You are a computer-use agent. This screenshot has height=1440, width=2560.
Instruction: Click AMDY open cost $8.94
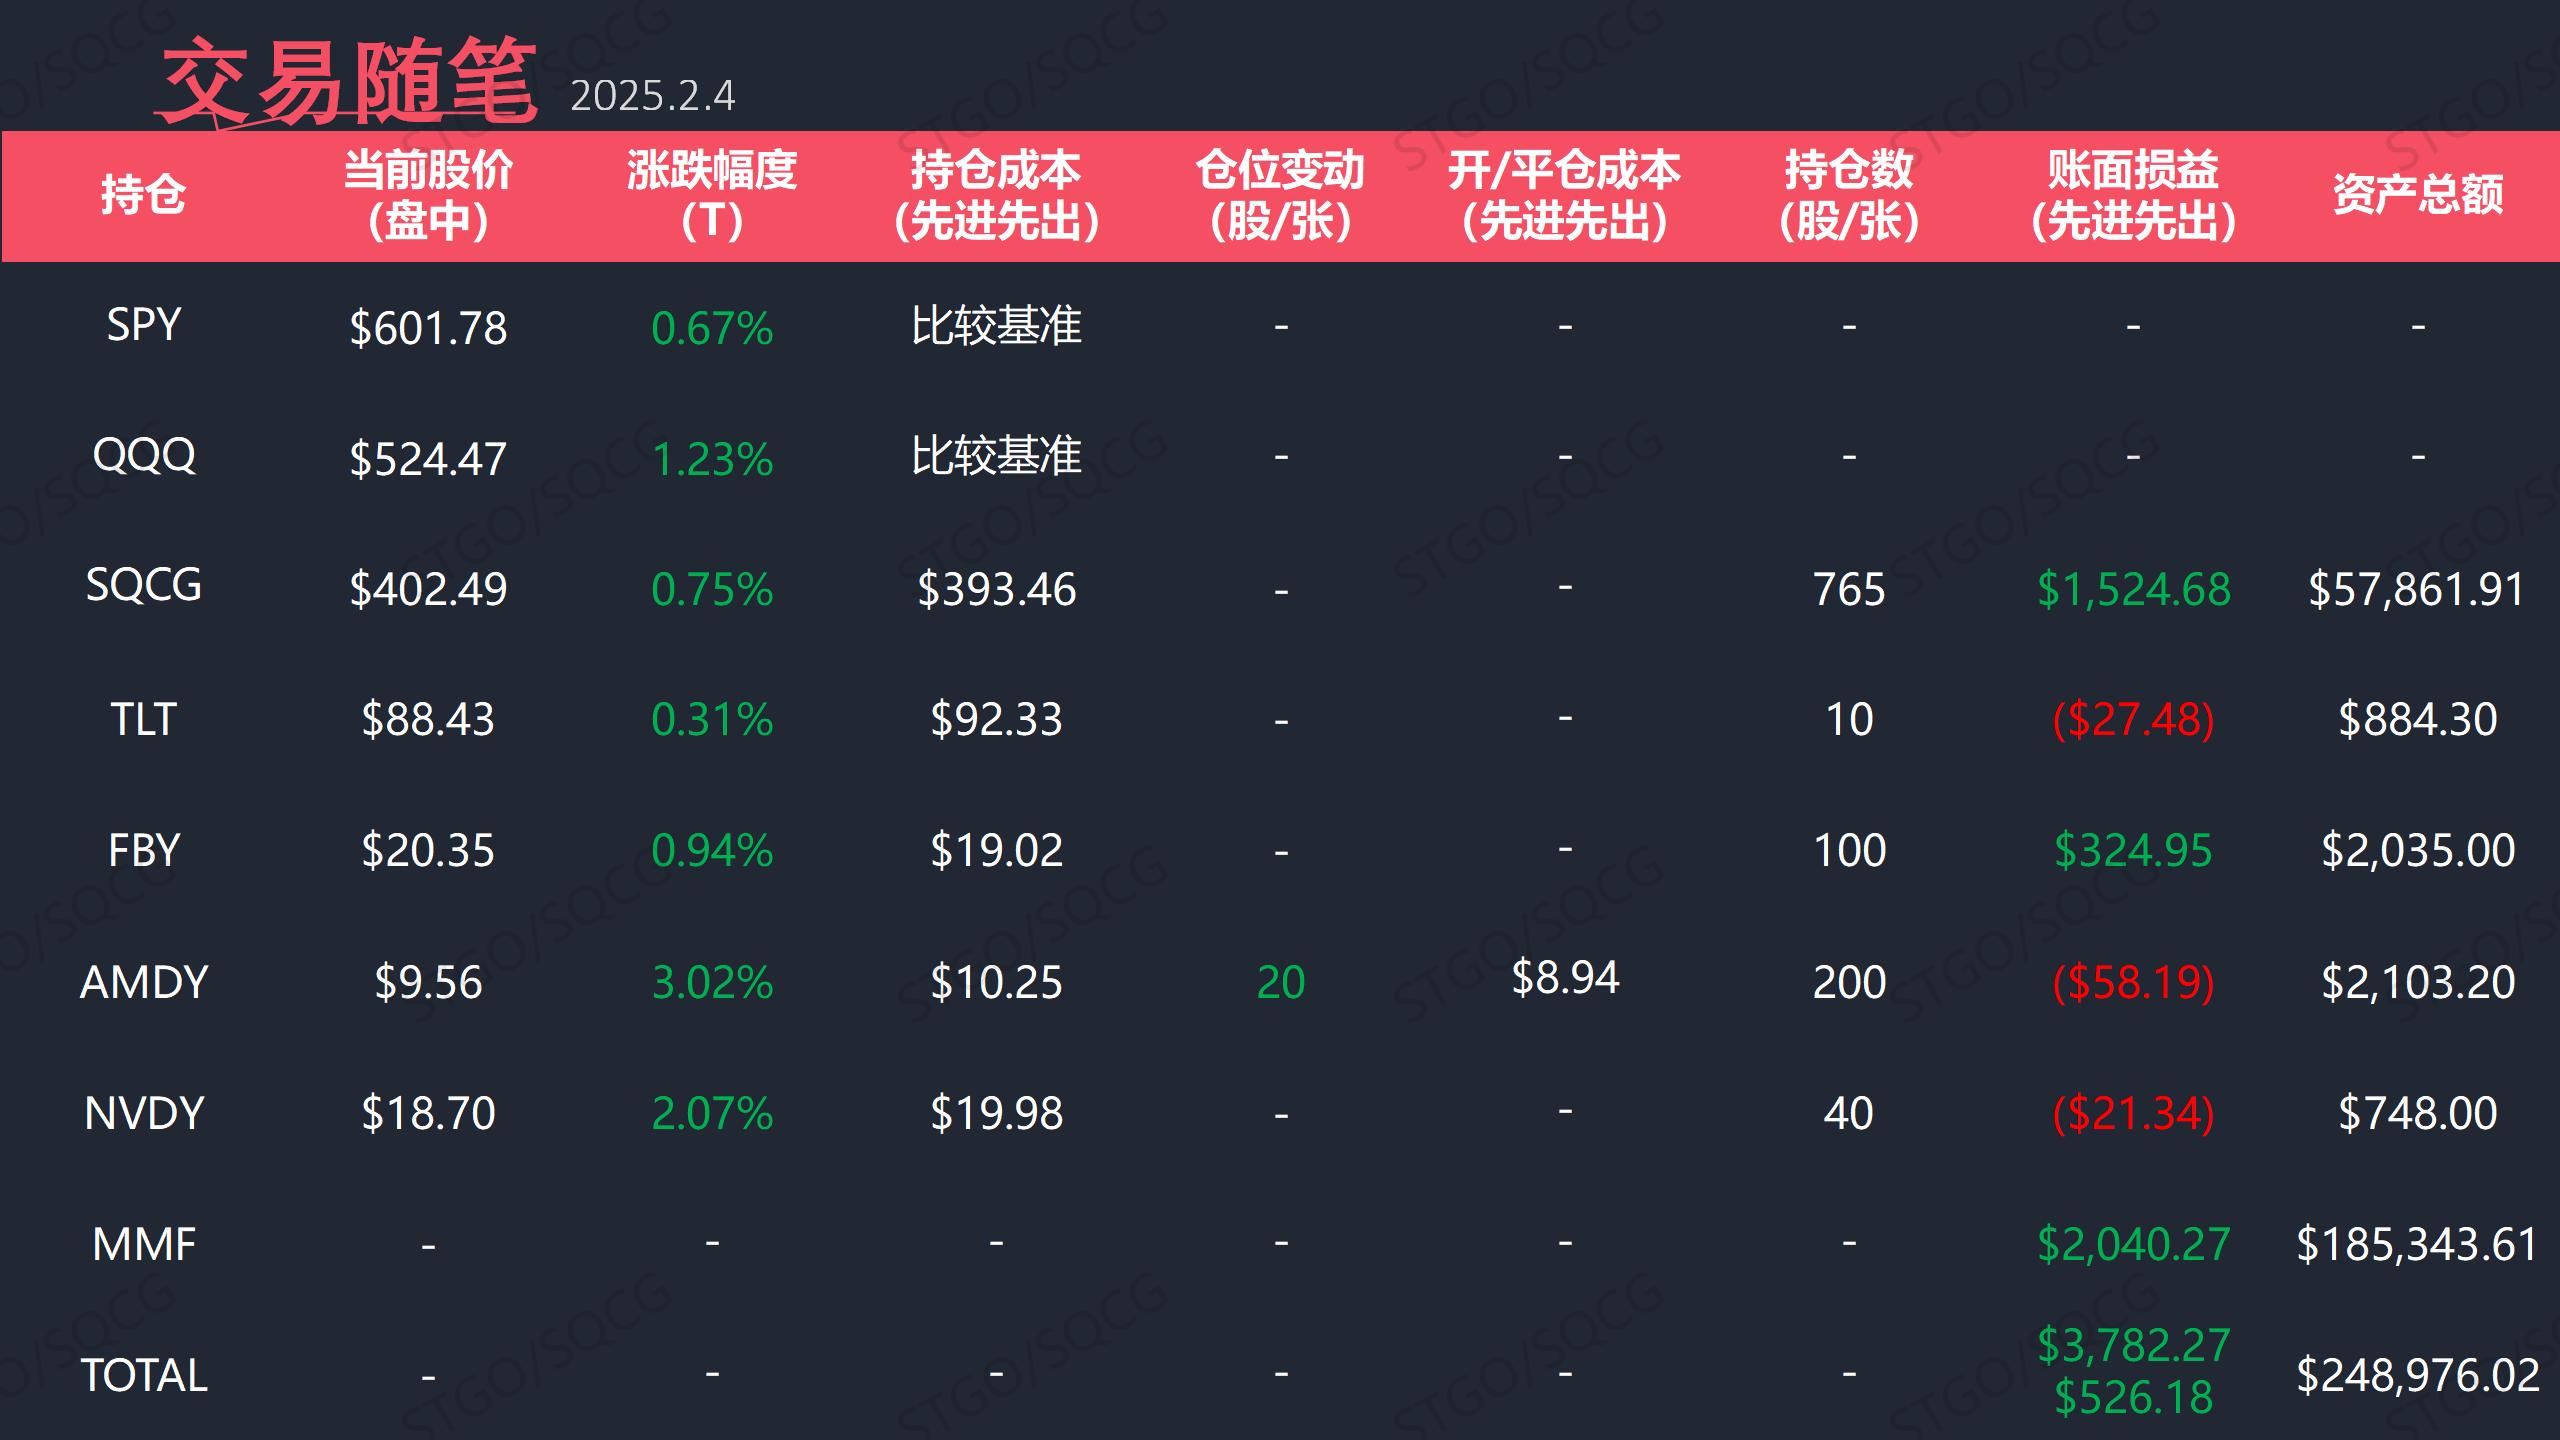[1565, 978]
